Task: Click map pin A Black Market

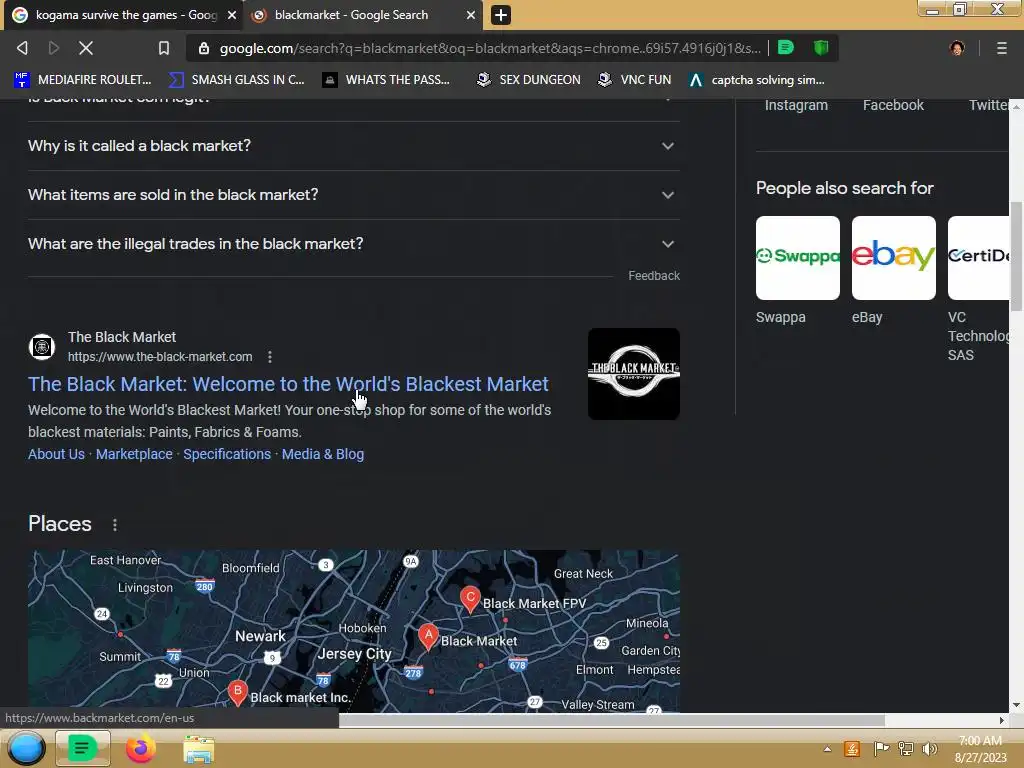Action: click(428, 636)
